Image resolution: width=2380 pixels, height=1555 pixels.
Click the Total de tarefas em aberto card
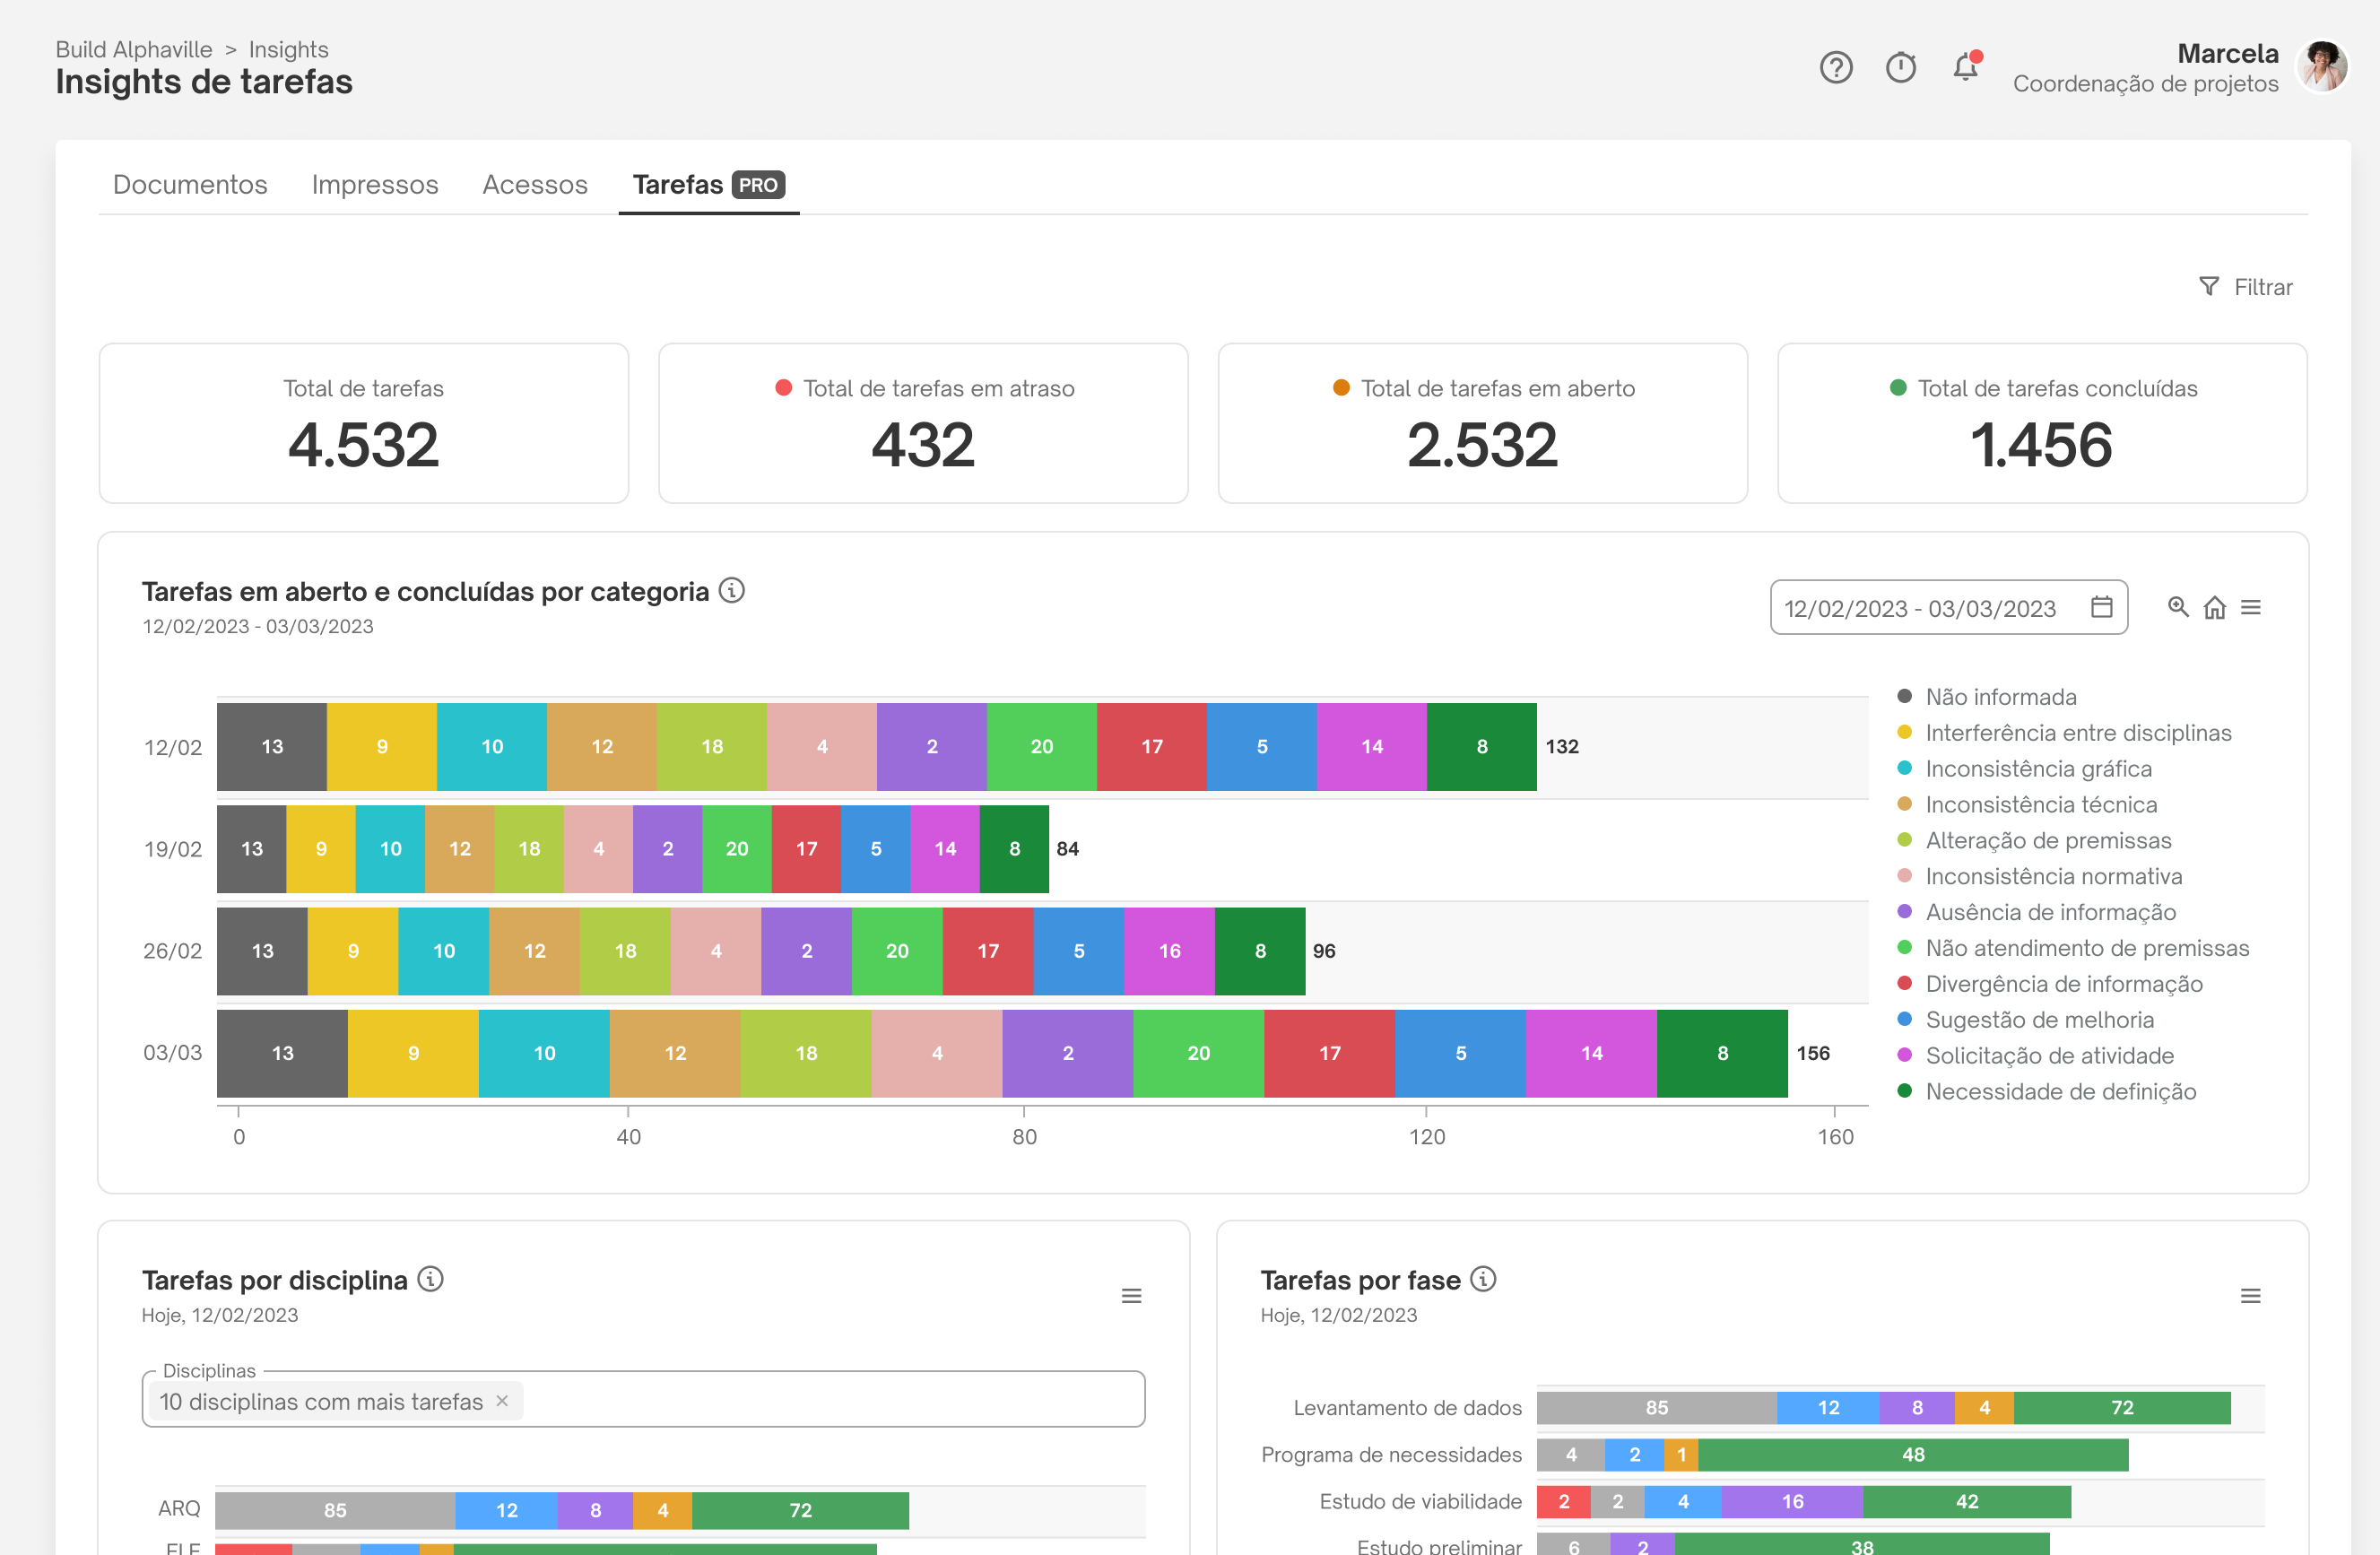tap(1483, 424)
